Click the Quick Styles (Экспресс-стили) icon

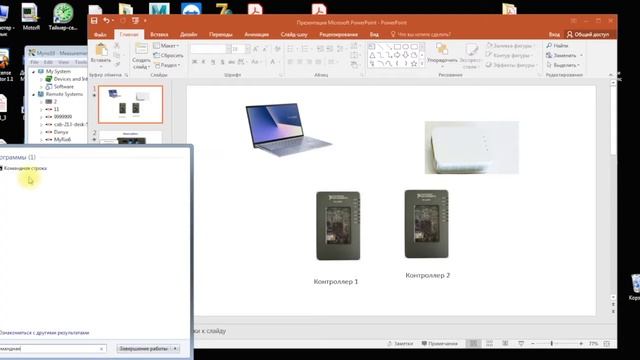[471, 50]
